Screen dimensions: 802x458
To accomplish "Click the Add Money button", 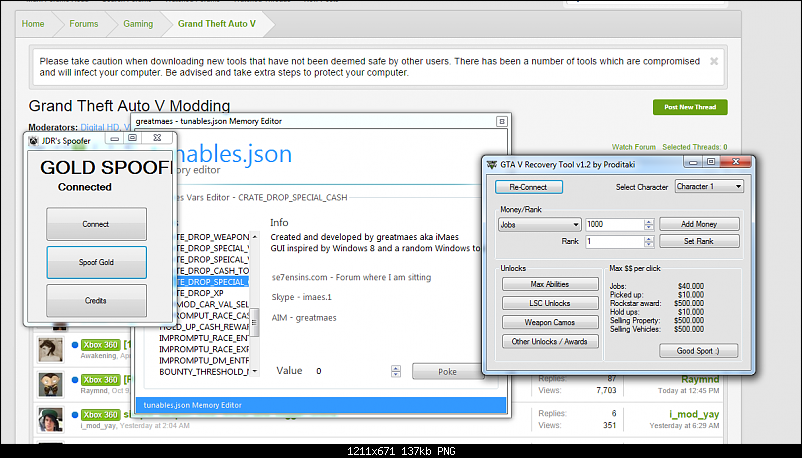I will click(x=699, y=224).
